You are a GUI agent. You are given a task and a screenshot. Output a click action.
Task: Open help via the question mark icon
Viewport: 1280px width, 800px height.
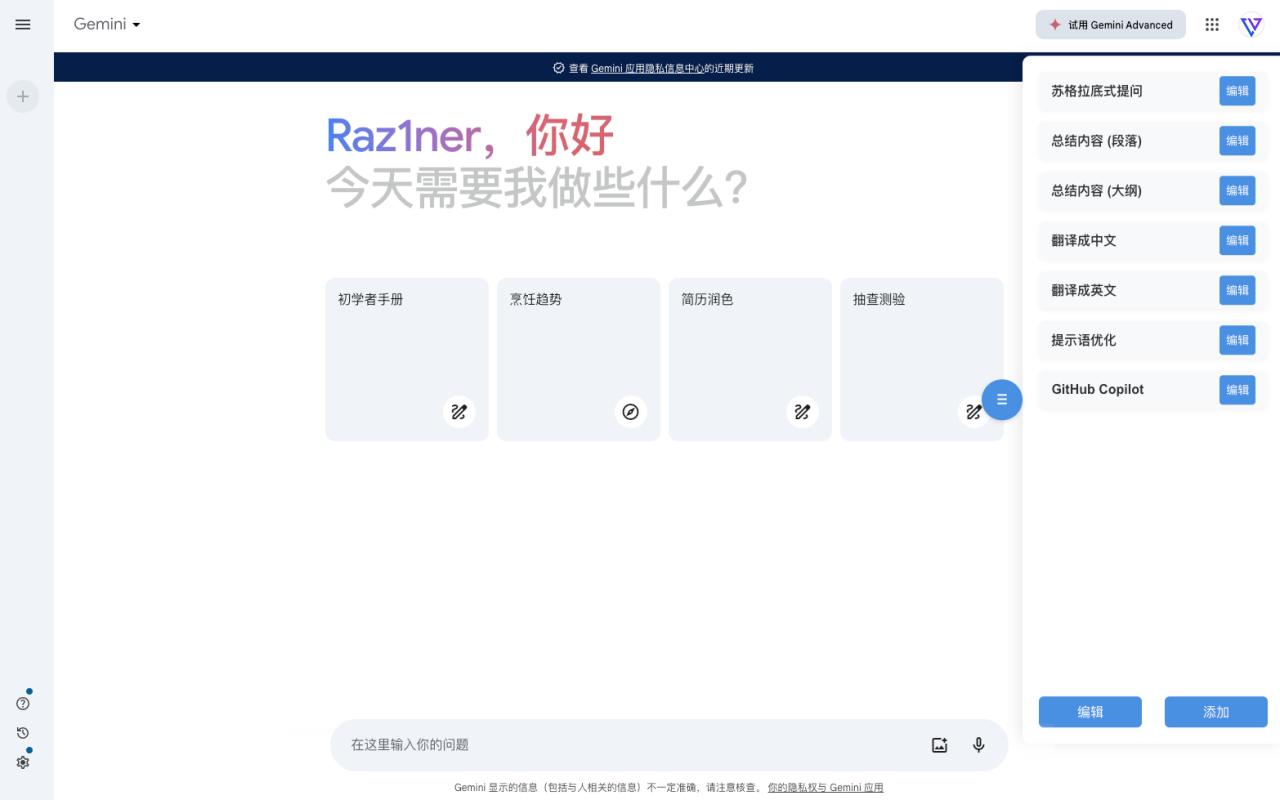click(x=22, y=702)
